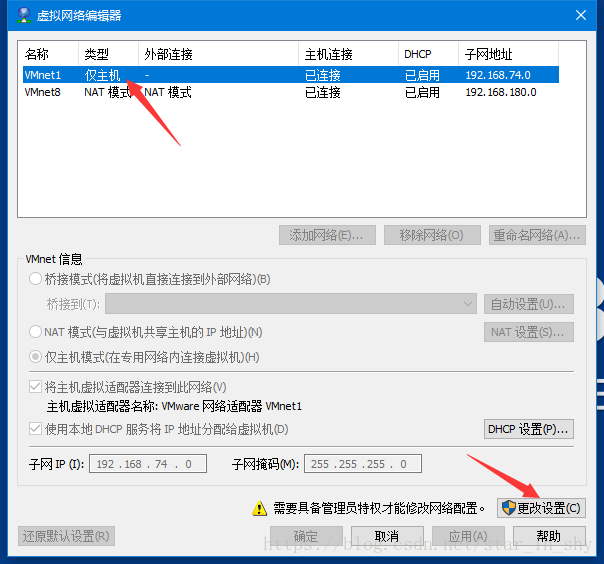Open the NAT 设置(S)... button
The width and height of the screenshot is (604, 564).
(x=529, y=332)
